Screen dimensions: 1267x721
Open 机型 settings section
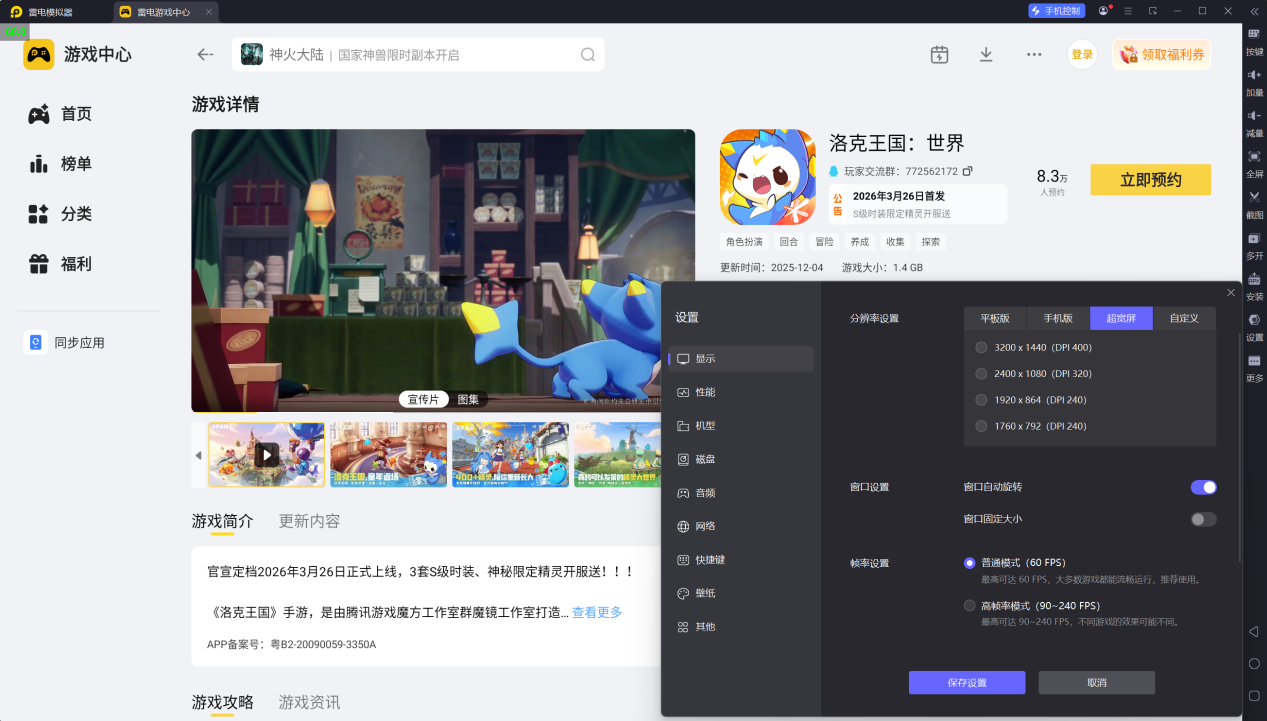pyautogui.click(x=741, y=426)
